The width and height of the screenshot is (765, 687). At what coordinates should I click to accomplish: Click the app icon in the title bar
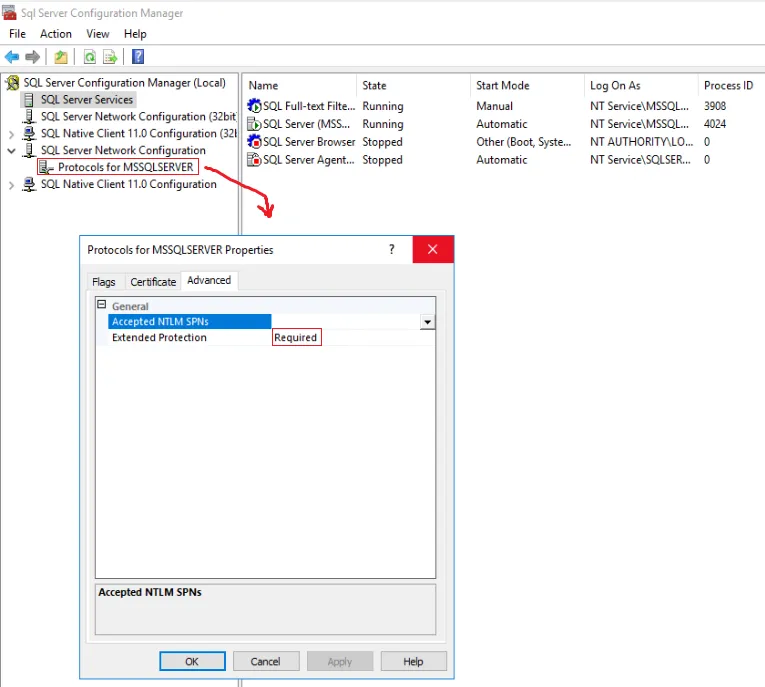9,13
